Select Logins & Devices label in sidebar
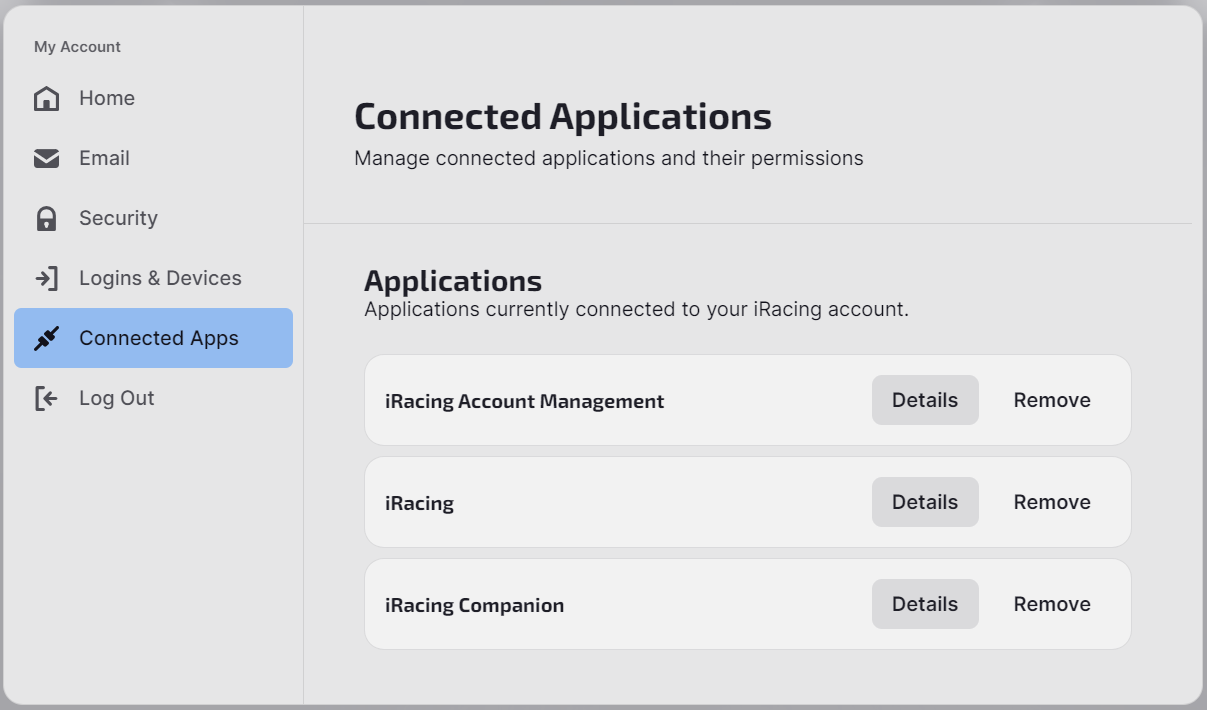The width and height of the screenshot is (1207, 710). coord(160,278)
